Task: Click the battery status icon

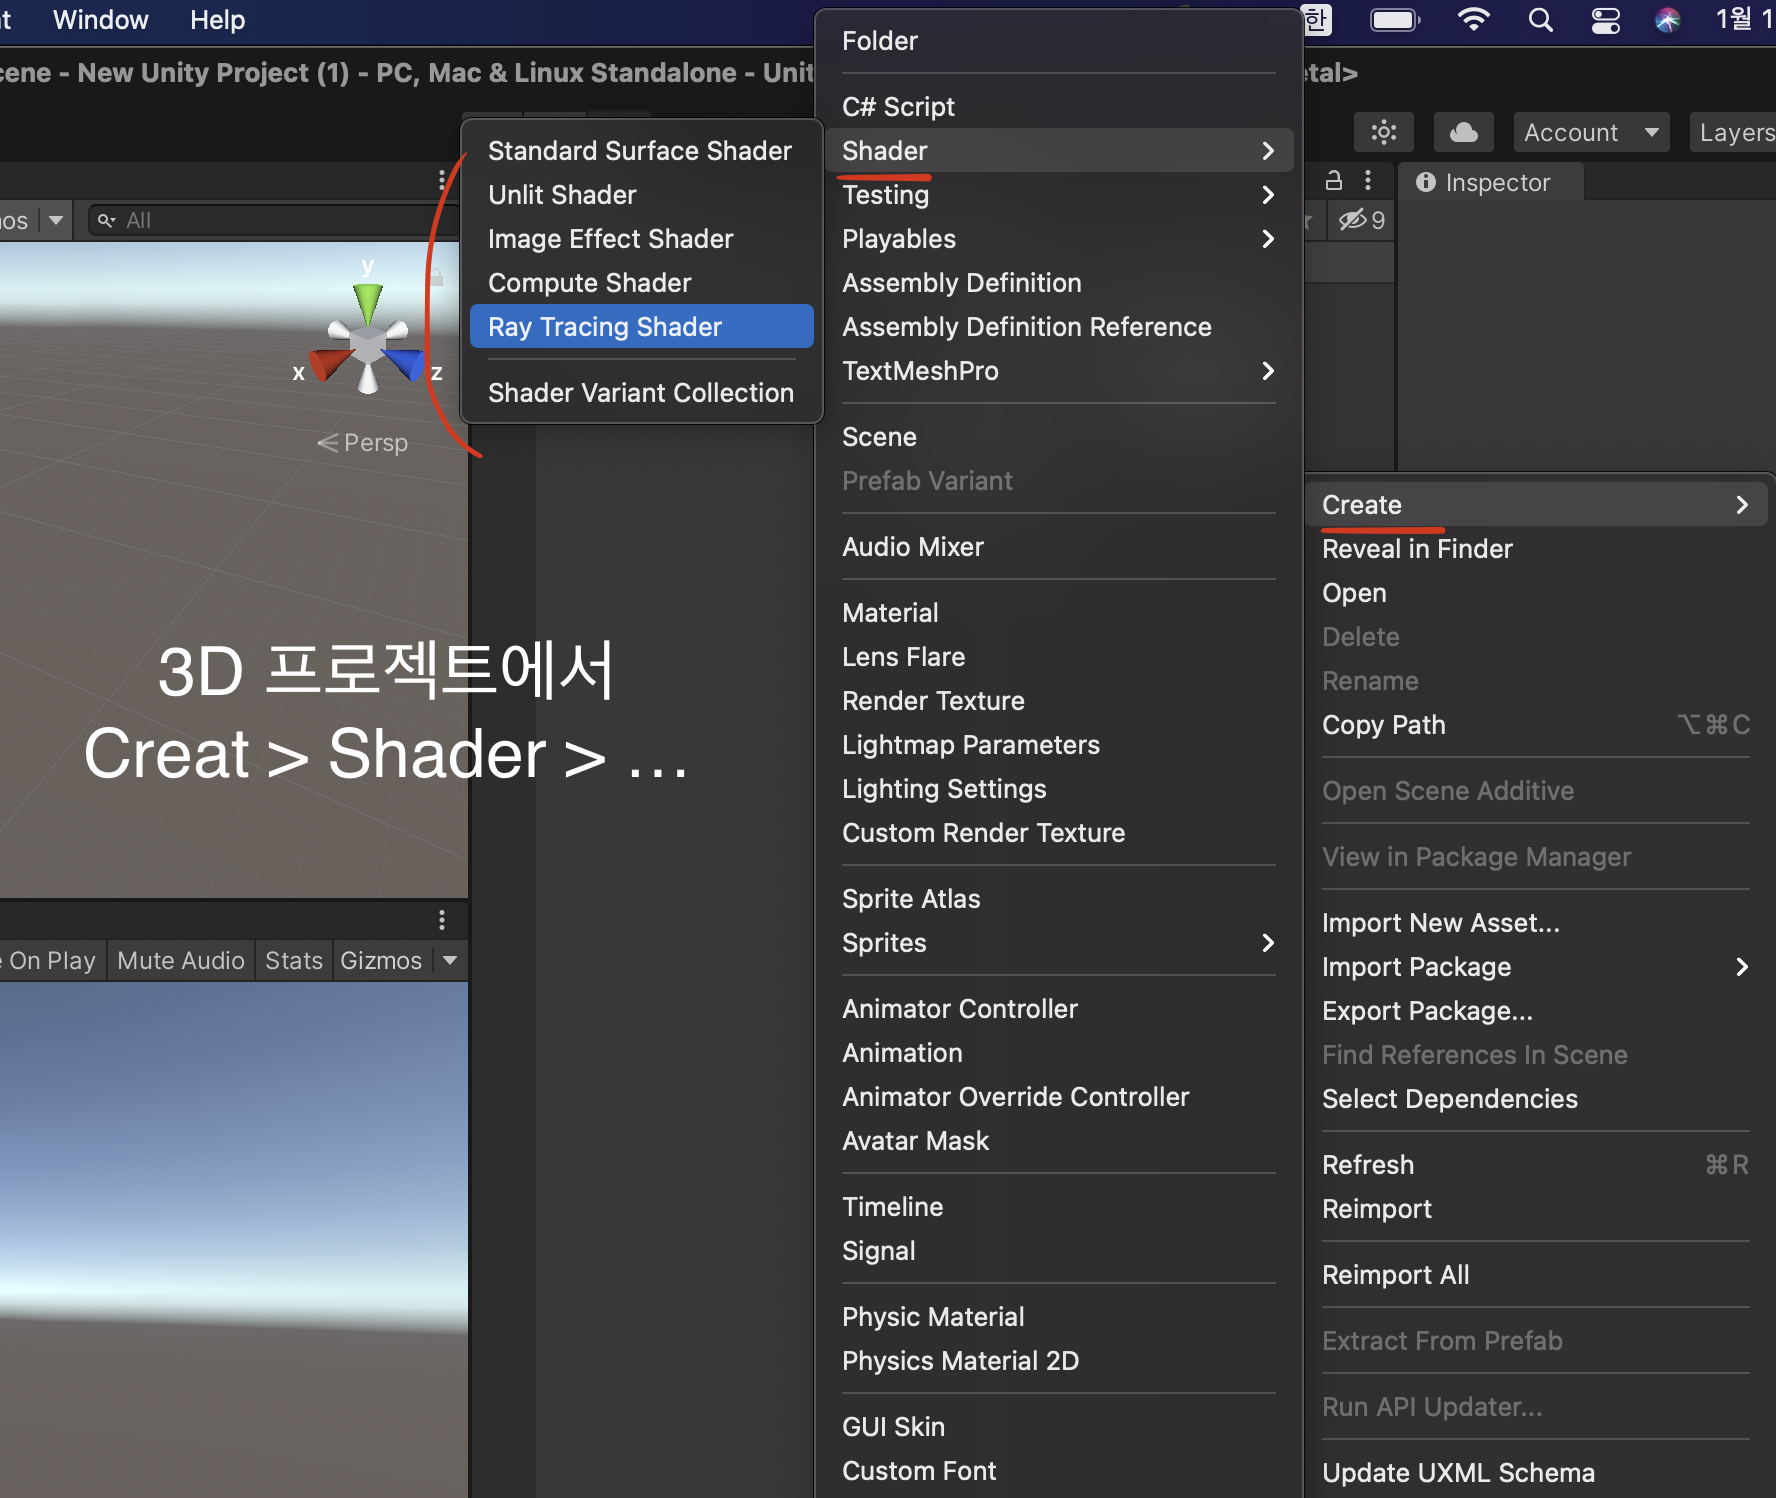Action: point(1396,20)
